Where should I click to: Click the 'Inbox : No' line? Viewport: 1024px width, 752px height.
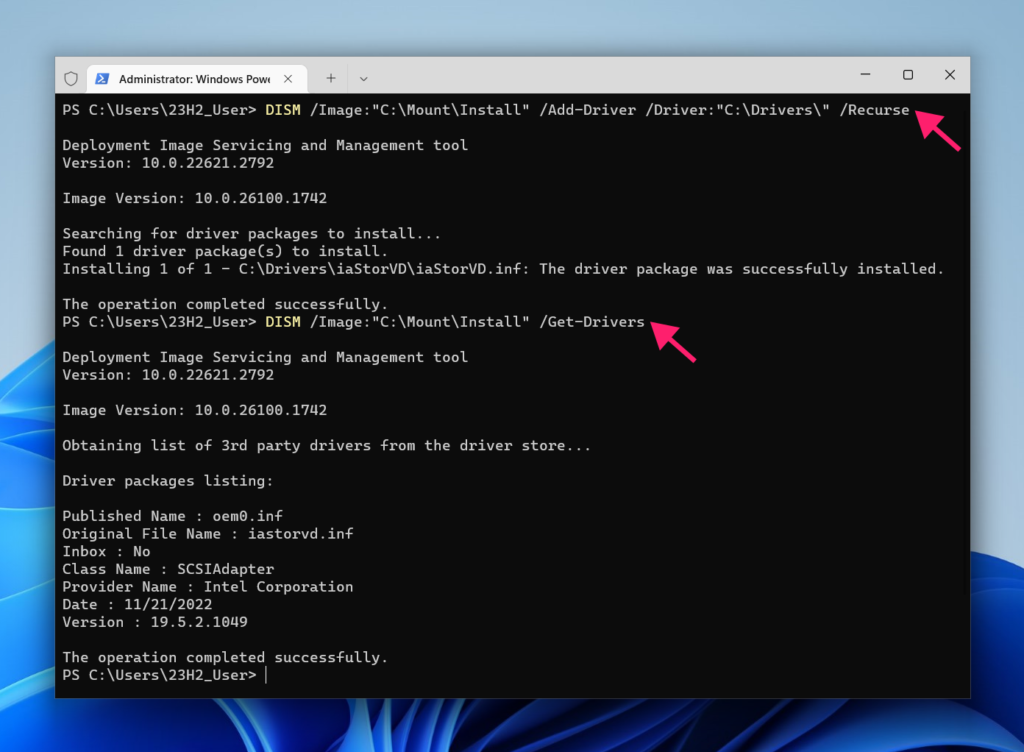[106, 552]
